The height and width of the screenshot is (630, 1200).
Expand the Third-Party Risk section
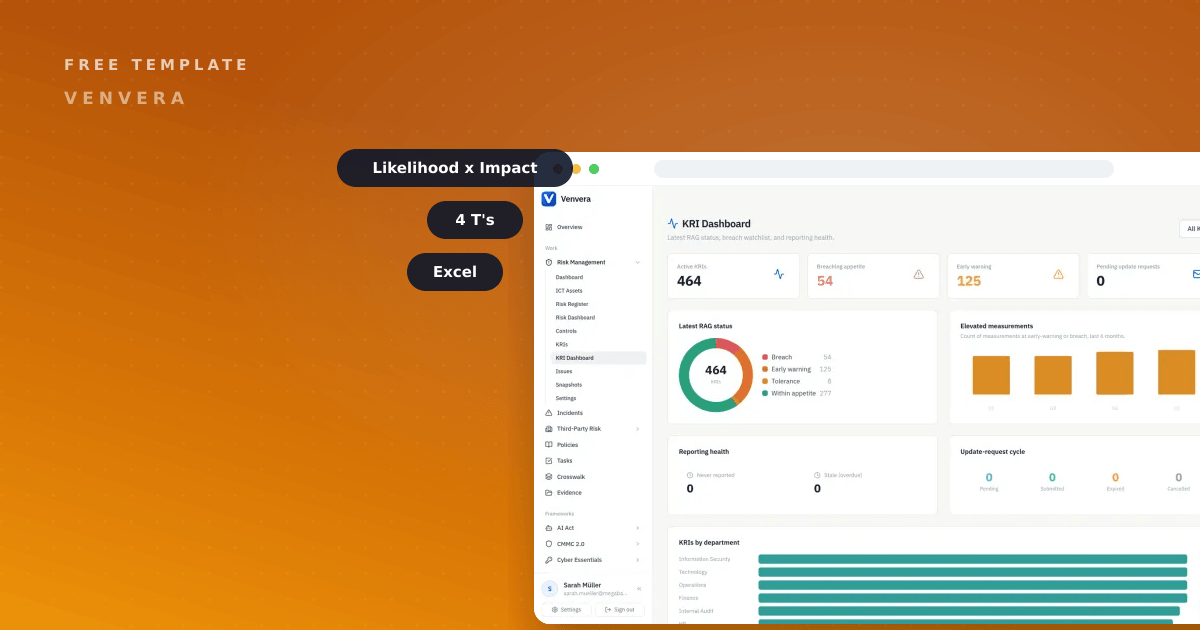point(638,429)
